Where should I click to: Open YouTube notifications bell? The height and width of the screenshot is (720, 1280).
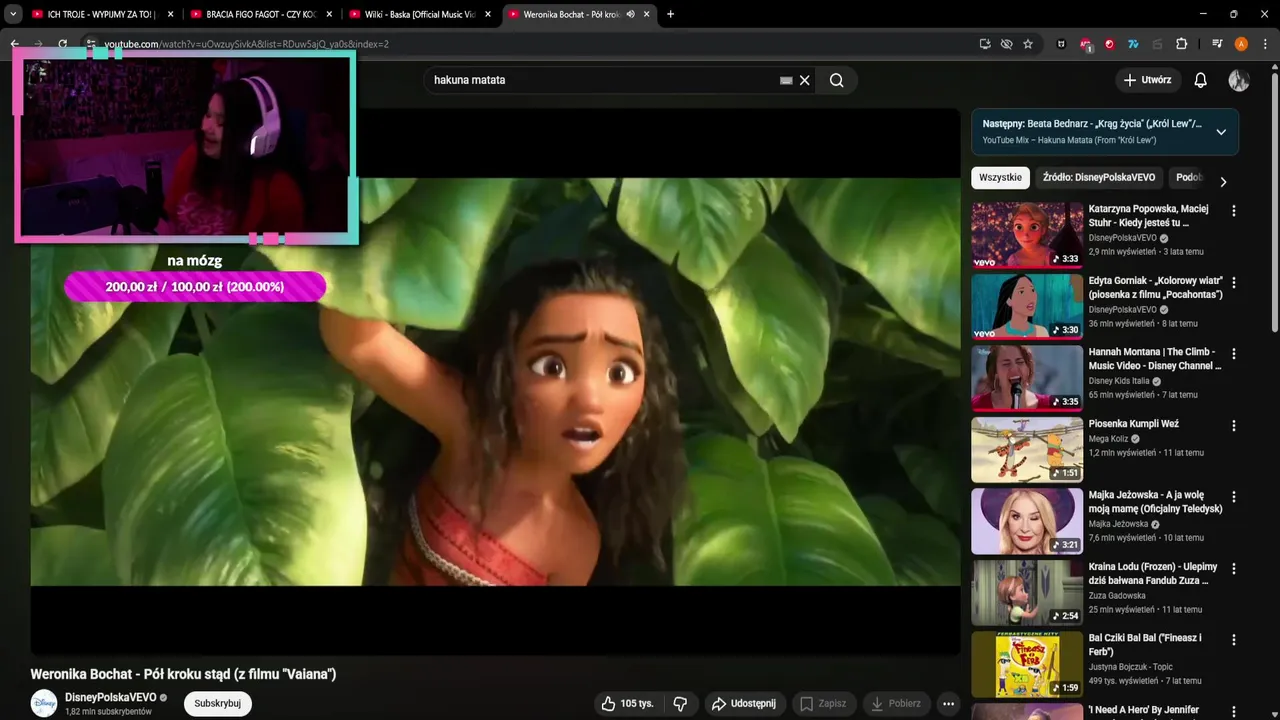pos(1201,80)
